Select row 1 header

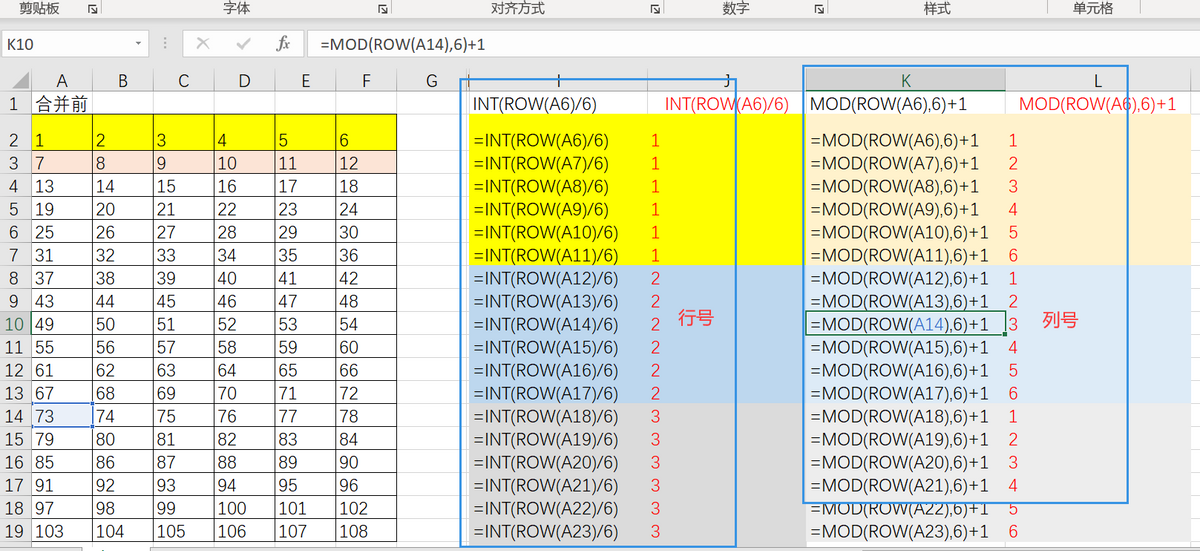(15, 103)
